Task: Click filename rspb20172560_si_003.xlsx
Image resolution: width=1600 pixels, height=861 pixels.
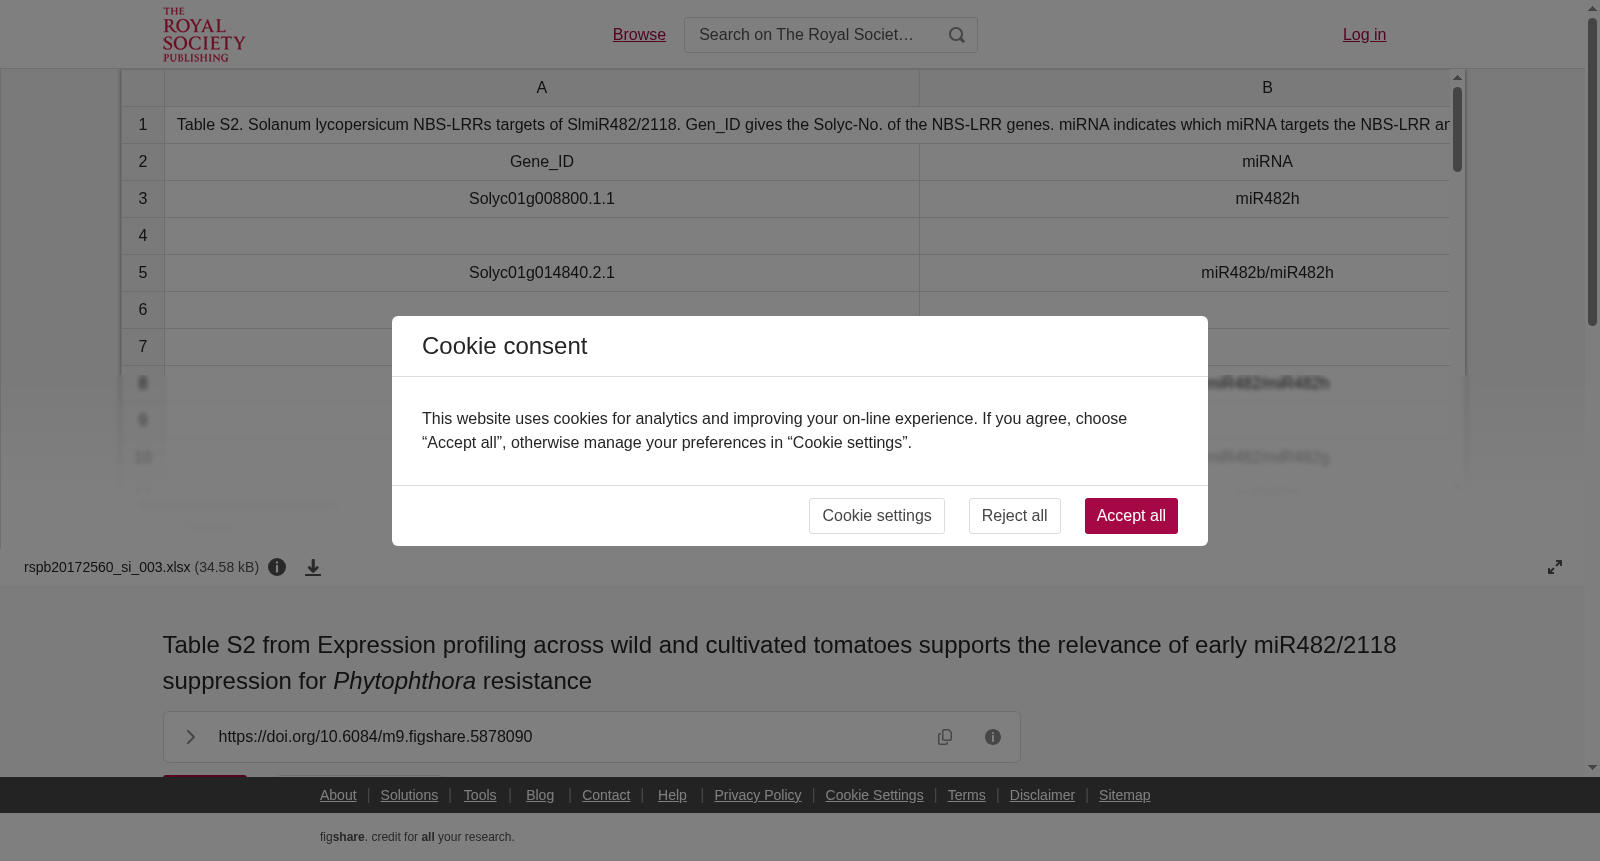Action: 107,567
